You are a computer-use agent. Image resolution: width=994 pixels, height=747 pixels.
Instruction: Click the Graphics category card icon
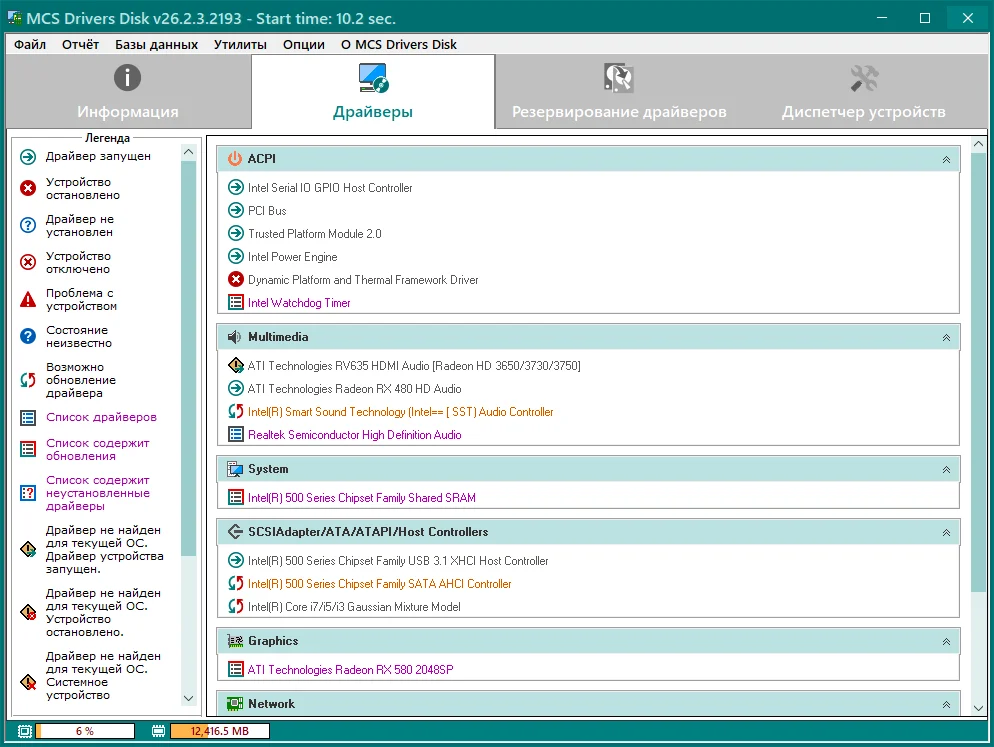[x=235, y=641]
